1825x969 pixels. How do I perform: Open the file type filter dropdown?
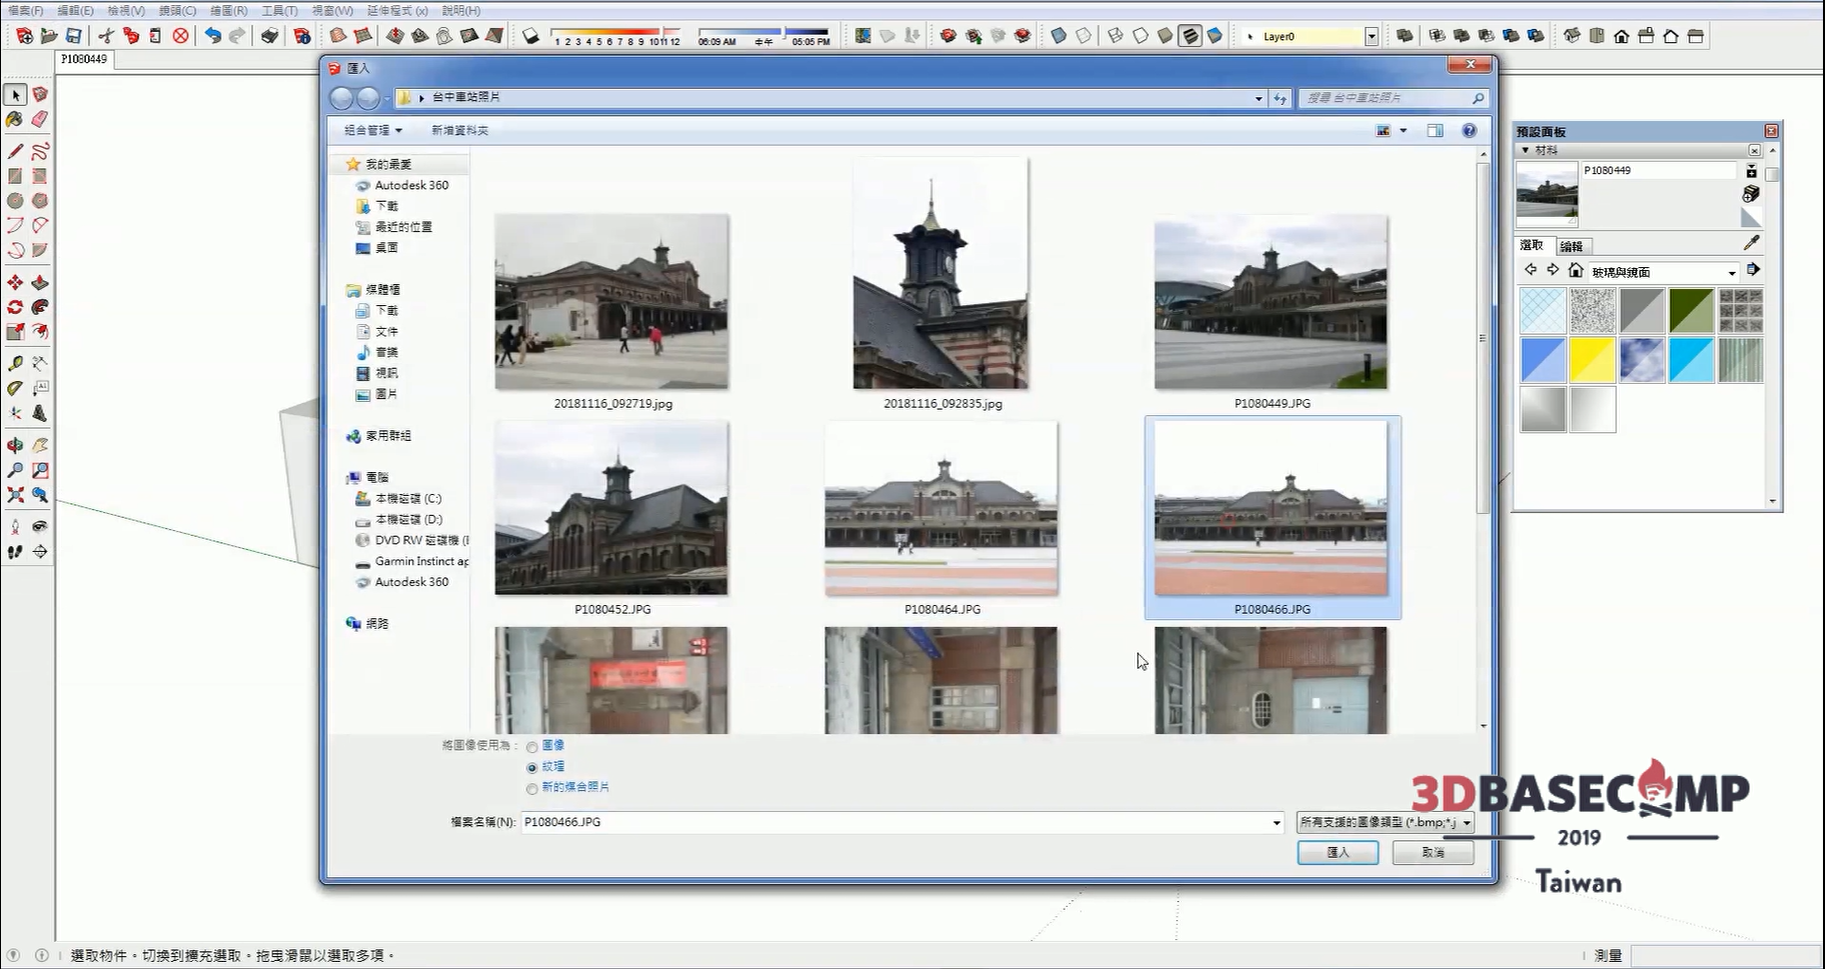coord(1467,823)
